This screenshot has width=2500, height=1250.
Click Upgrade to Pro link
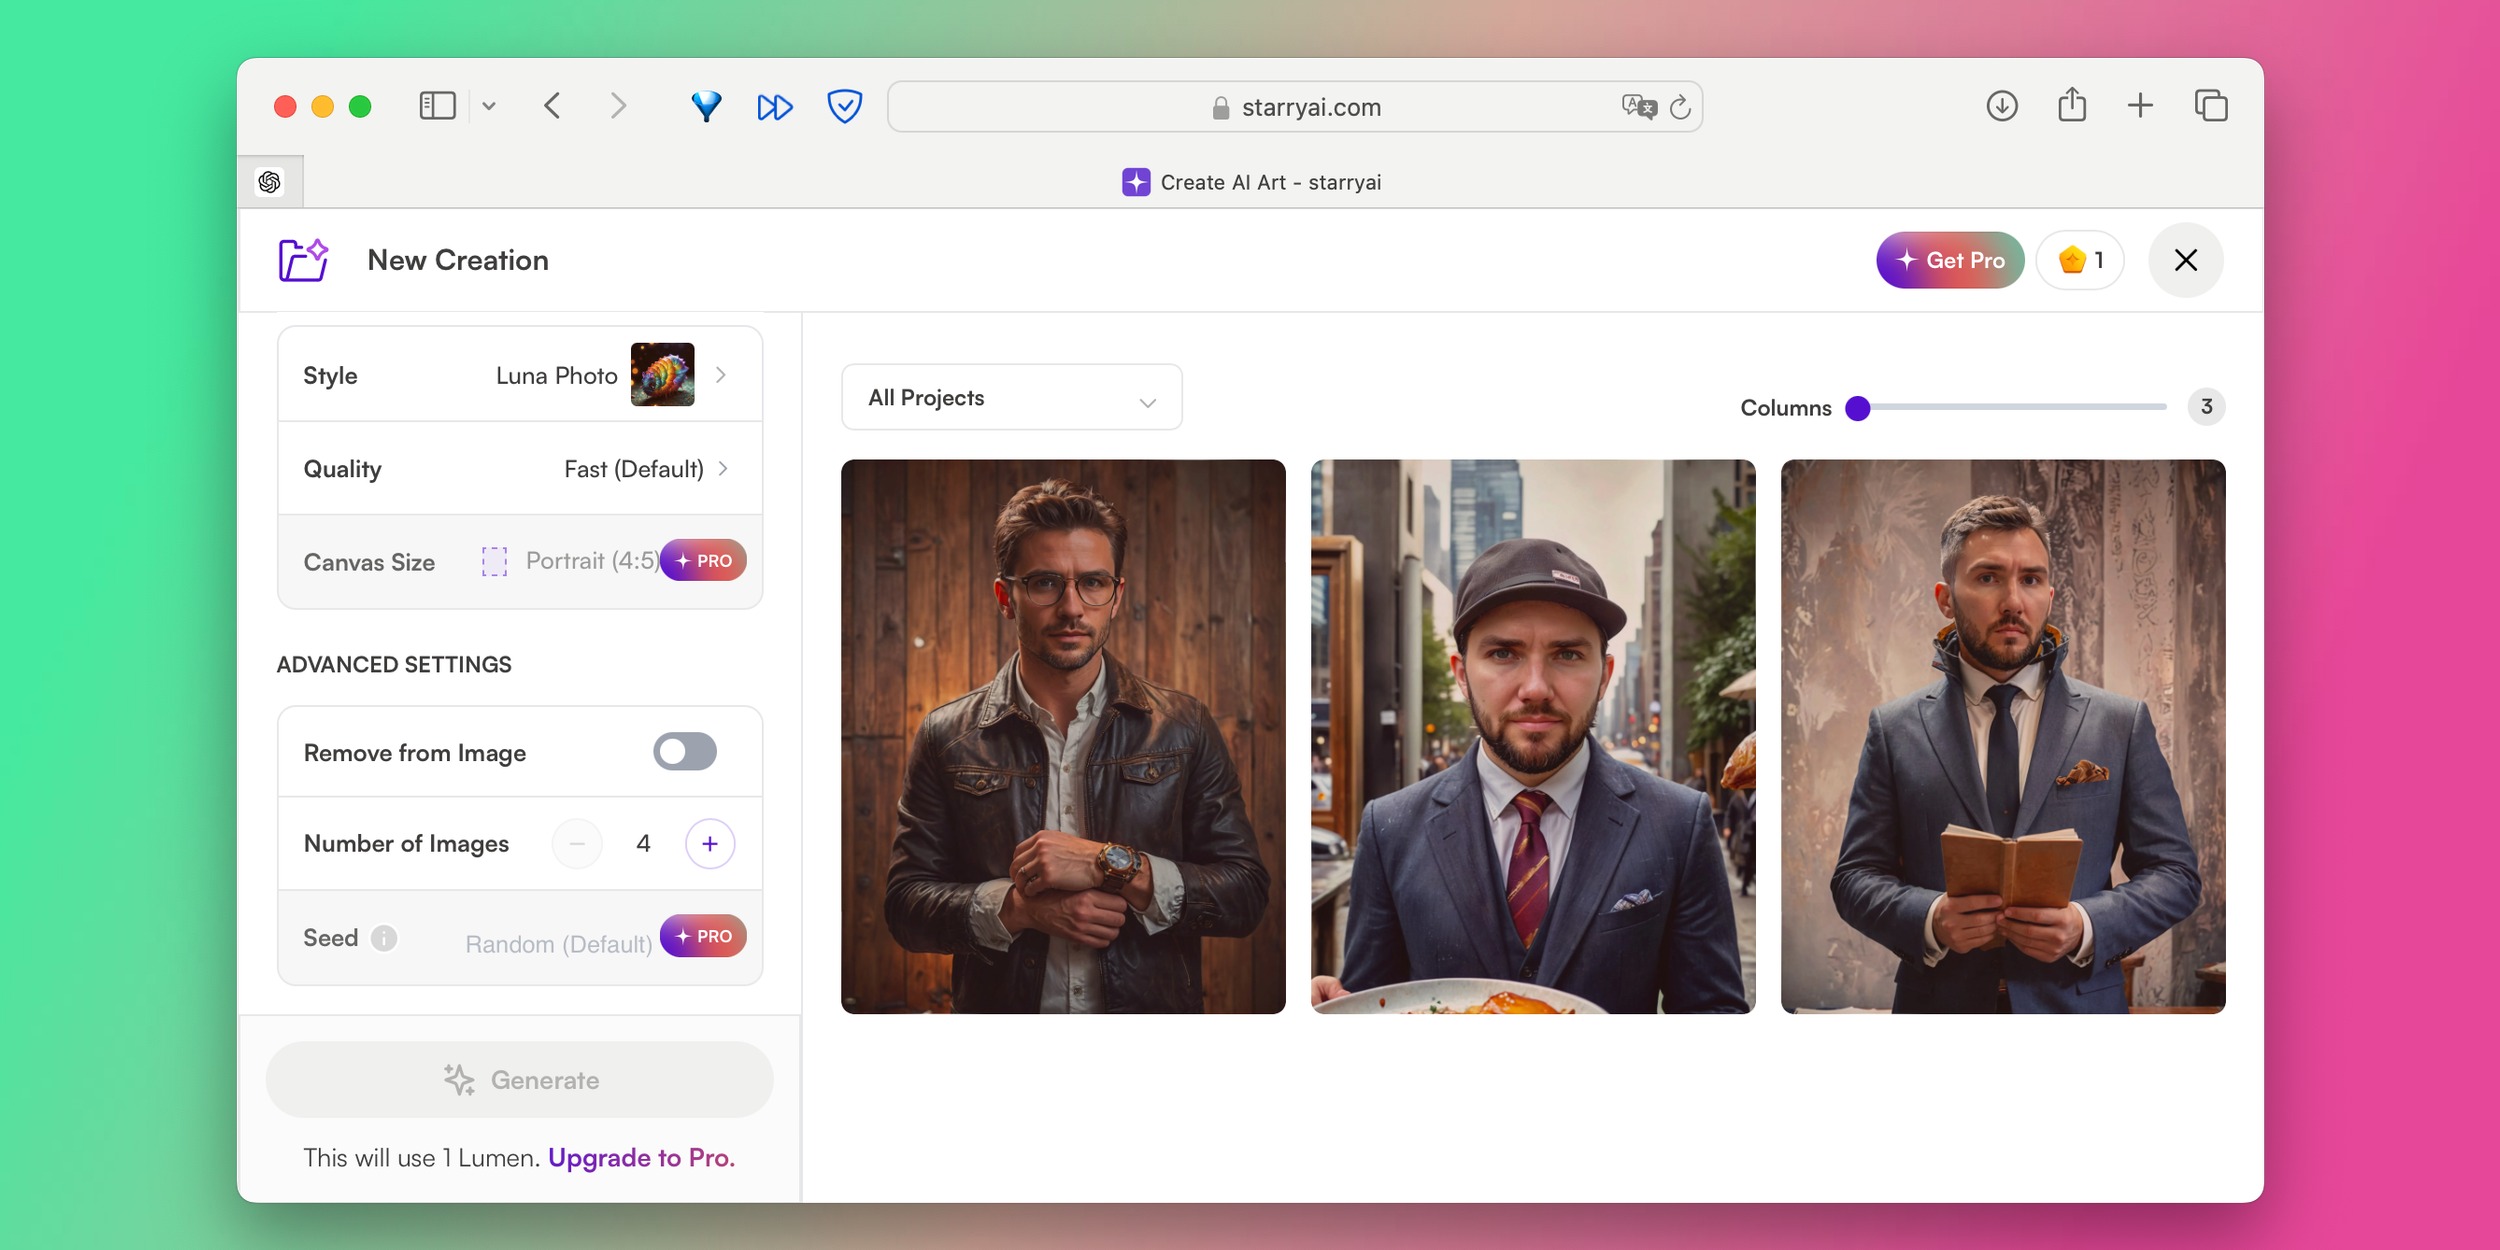(639, 1158)
